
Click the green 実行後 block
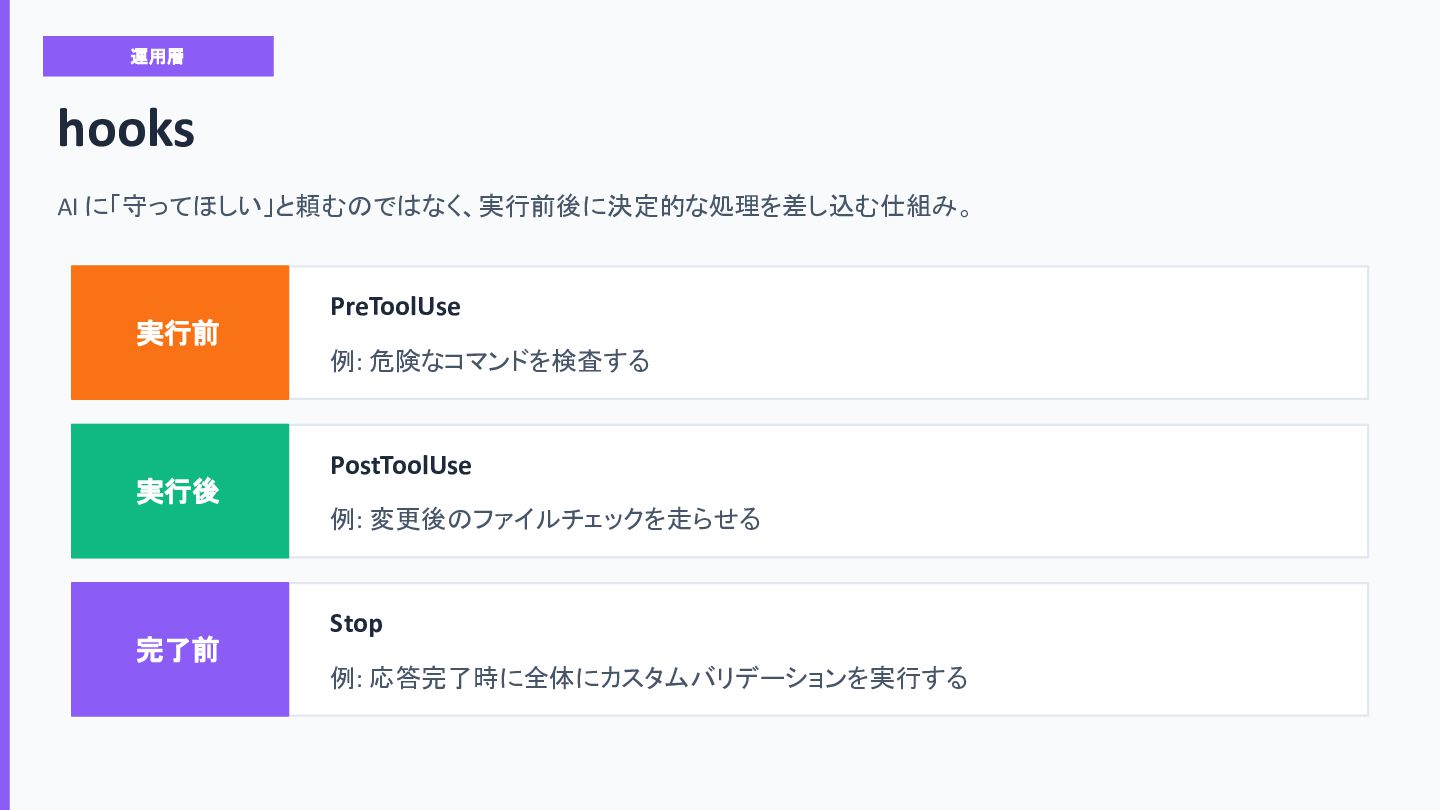tap(180, 491)
